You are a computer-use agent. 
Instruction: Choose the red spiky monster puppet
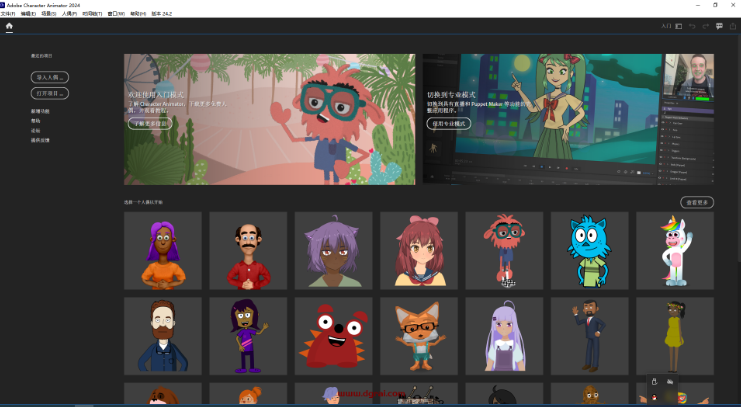(x=333, y=336)
